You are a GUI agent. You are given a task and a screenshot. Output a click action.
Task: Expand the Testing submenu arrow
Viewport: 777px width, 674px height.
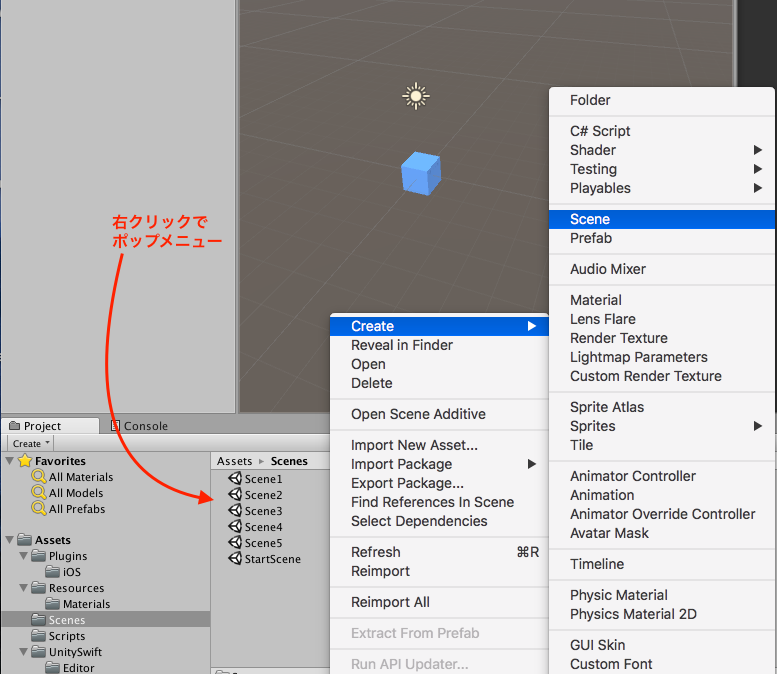pos(758,169)
